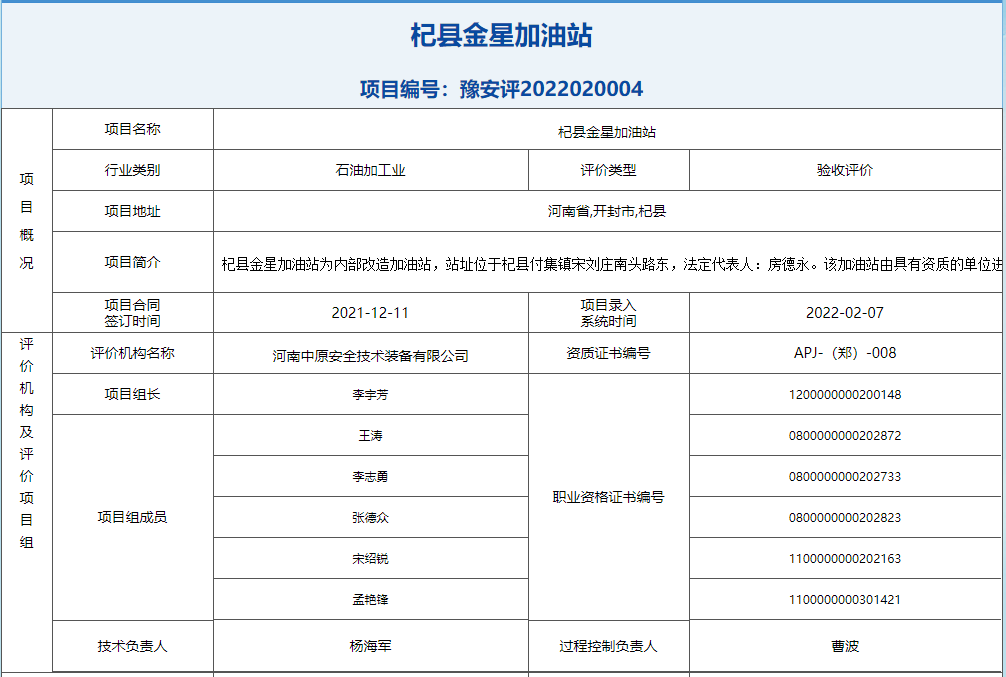This screenshot has width=1006, height=677.
Task: Select address 河南省,开封市,杞县
Action: [607, 211]
